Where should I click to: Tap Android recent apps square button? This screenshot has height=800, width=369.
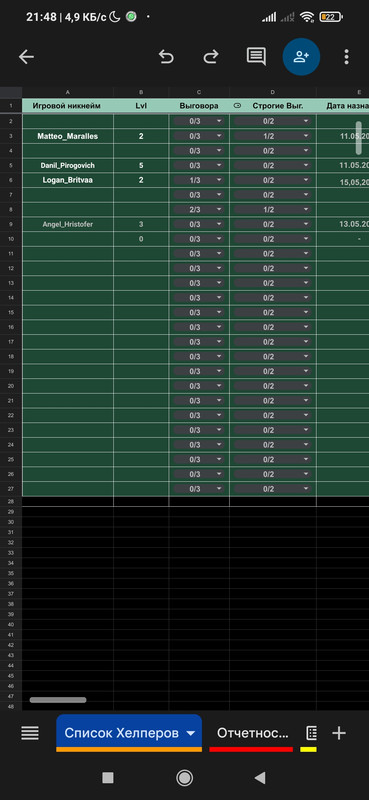pos(108,778)
